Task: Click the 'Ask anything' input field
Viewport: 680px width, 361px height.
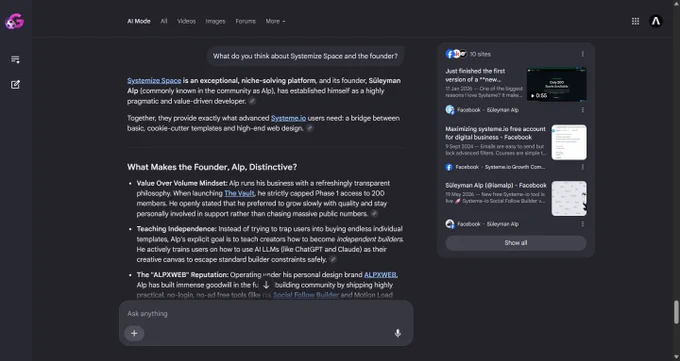Action: click(x=266, y=314)
